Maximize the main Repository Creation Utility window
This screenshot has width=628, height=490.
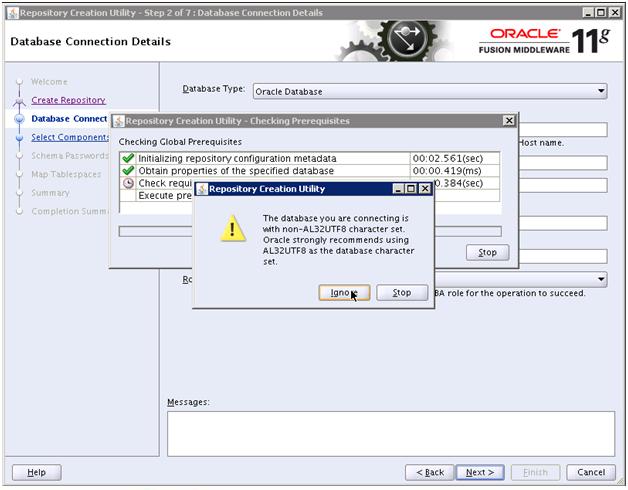tap(601, 12)
